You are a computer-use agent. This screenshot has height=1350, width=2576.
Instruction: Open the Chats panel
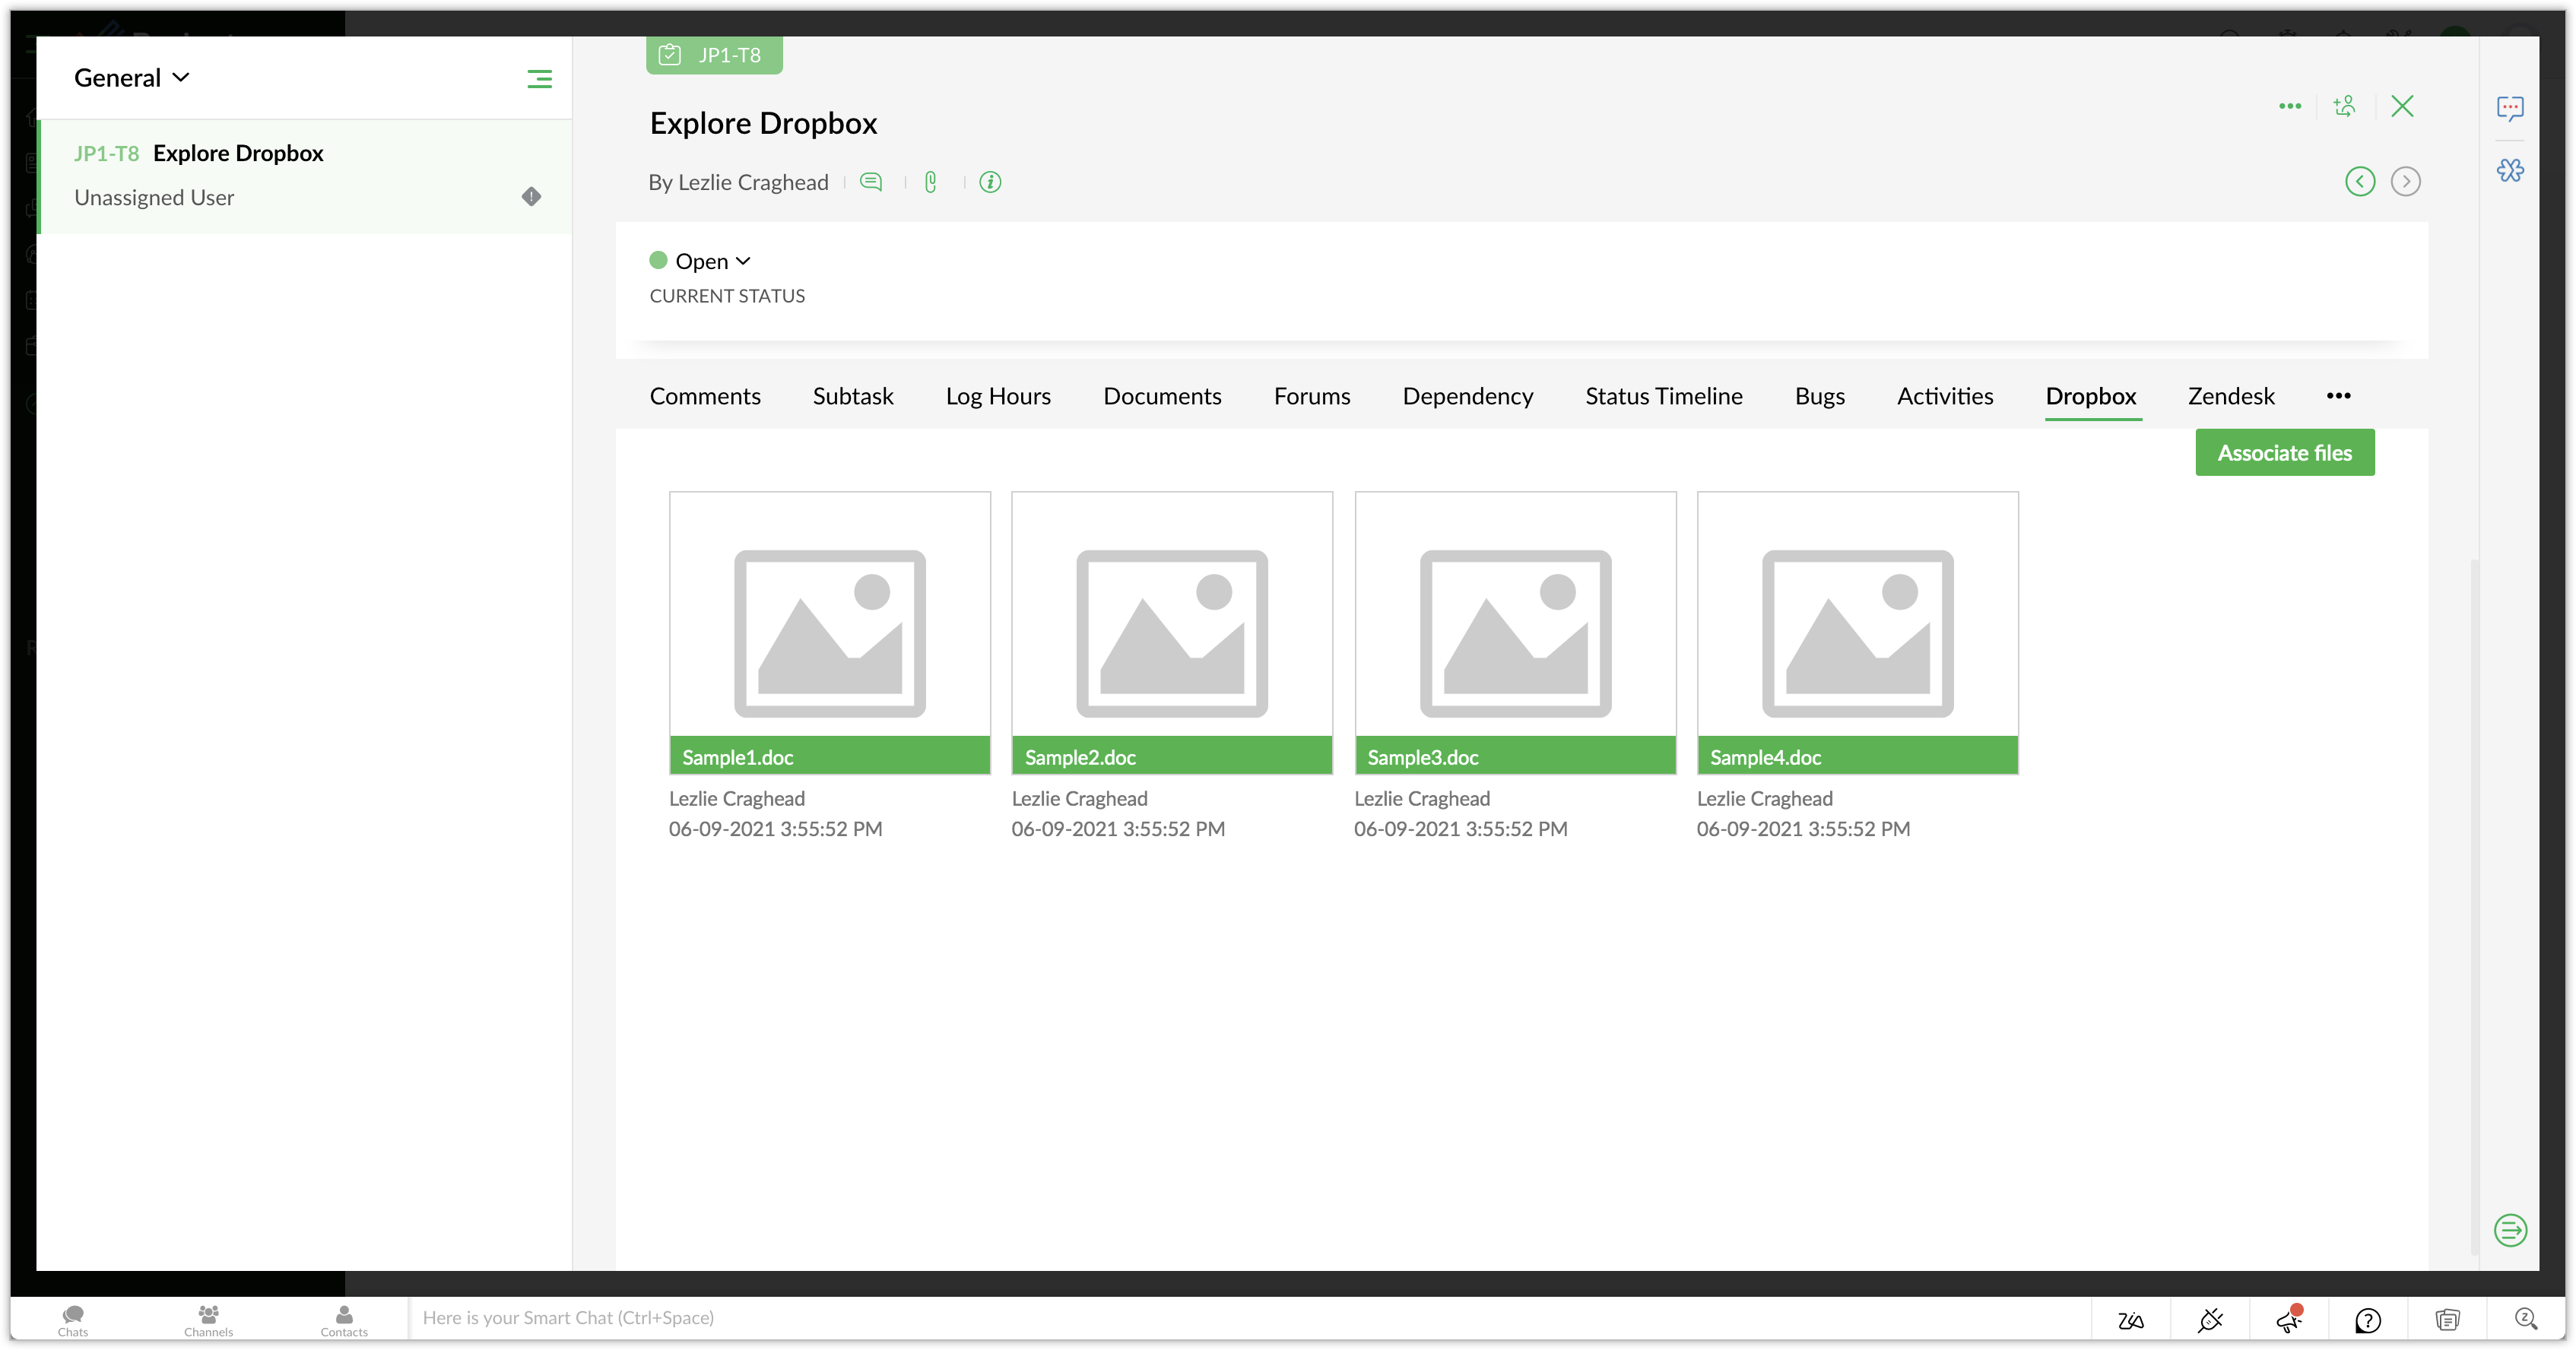point(73,1320)
